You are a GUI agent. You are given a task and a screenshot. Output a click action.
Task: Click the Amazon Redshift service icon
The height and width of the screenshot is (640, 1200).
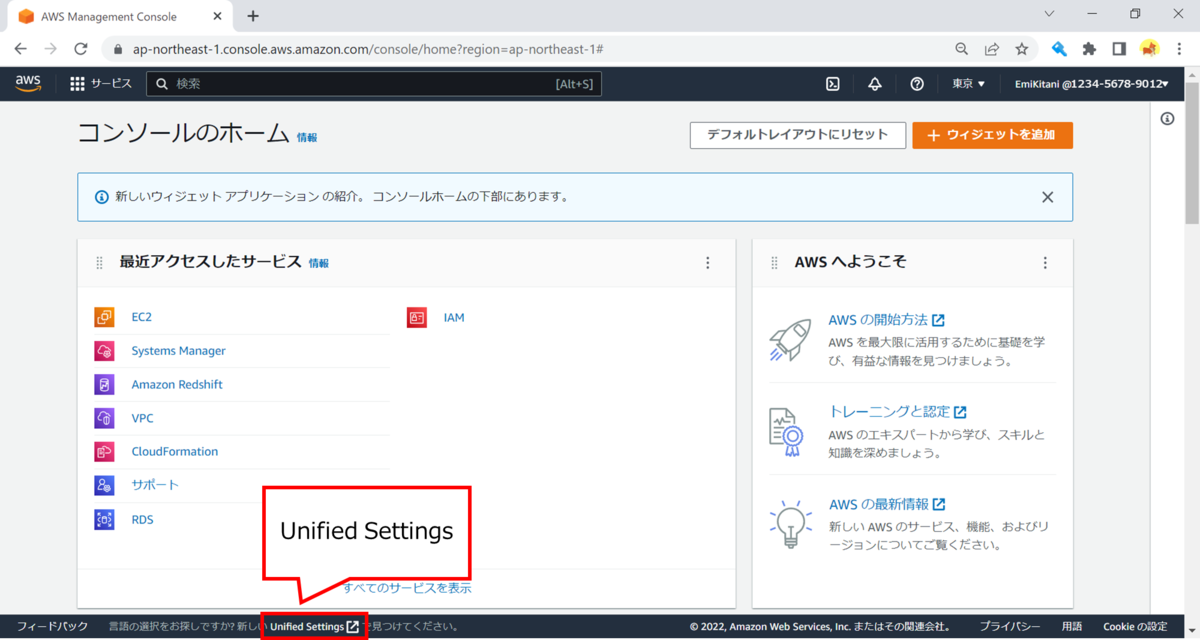tap(105, 384)
